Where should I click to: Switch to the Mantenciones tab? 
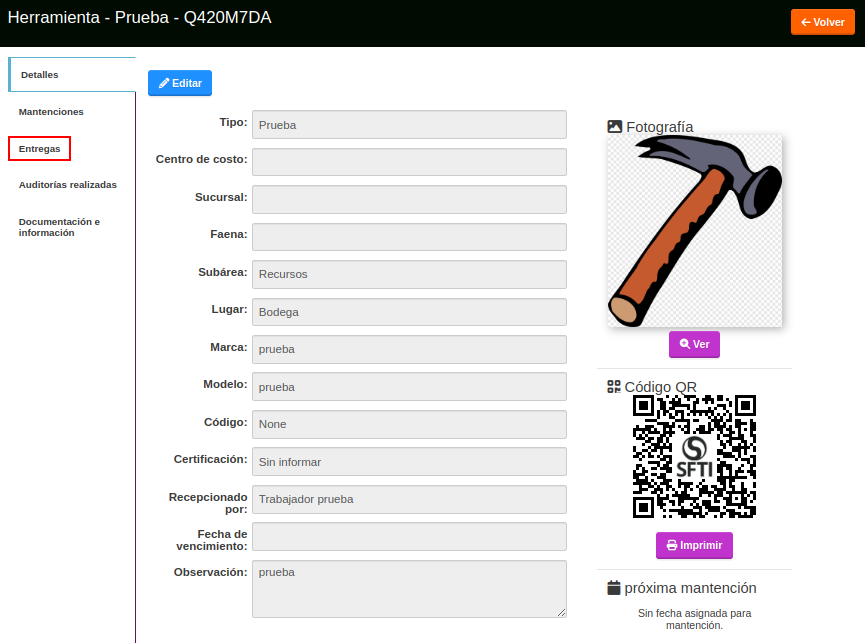51,112
